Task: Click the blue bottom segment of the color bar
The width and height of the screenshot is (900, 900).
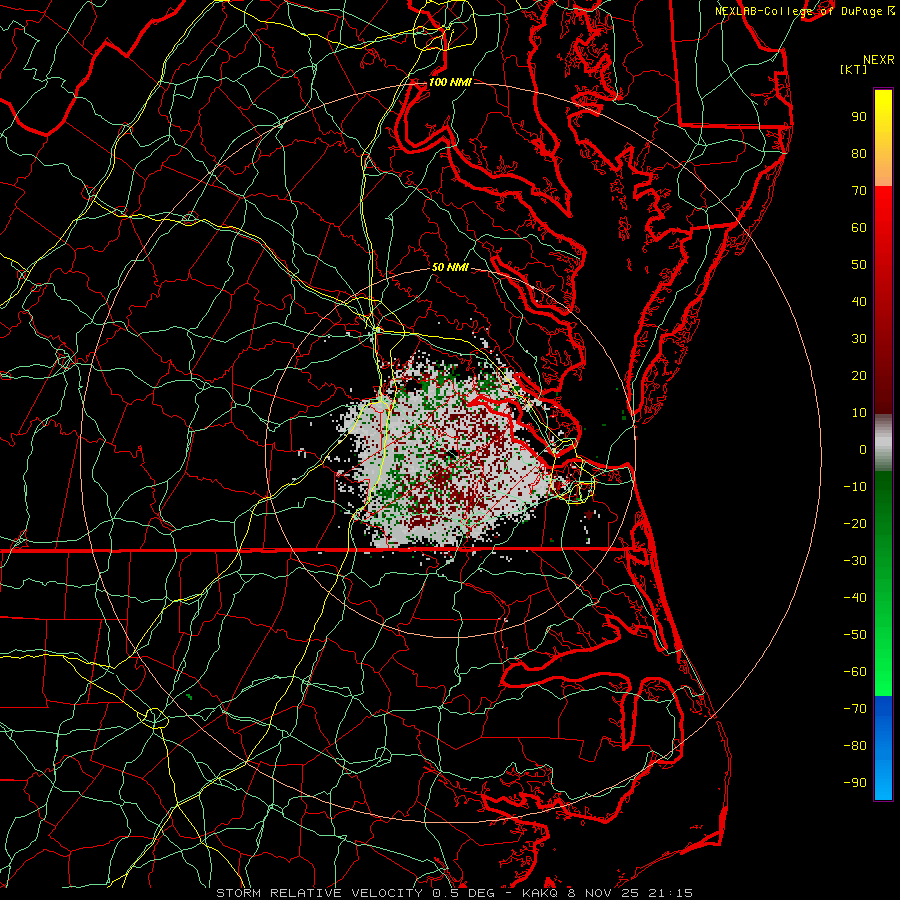Action: [x=883, y=748]
